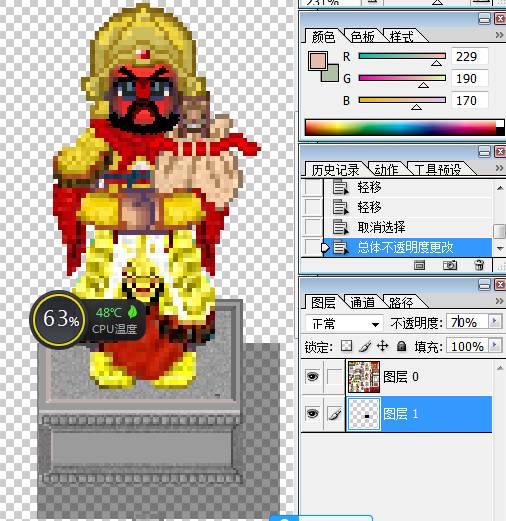Viewport: 506px width, 521px height.
Task: Set history brush source for second 轻移
Action: click(313, 207)
